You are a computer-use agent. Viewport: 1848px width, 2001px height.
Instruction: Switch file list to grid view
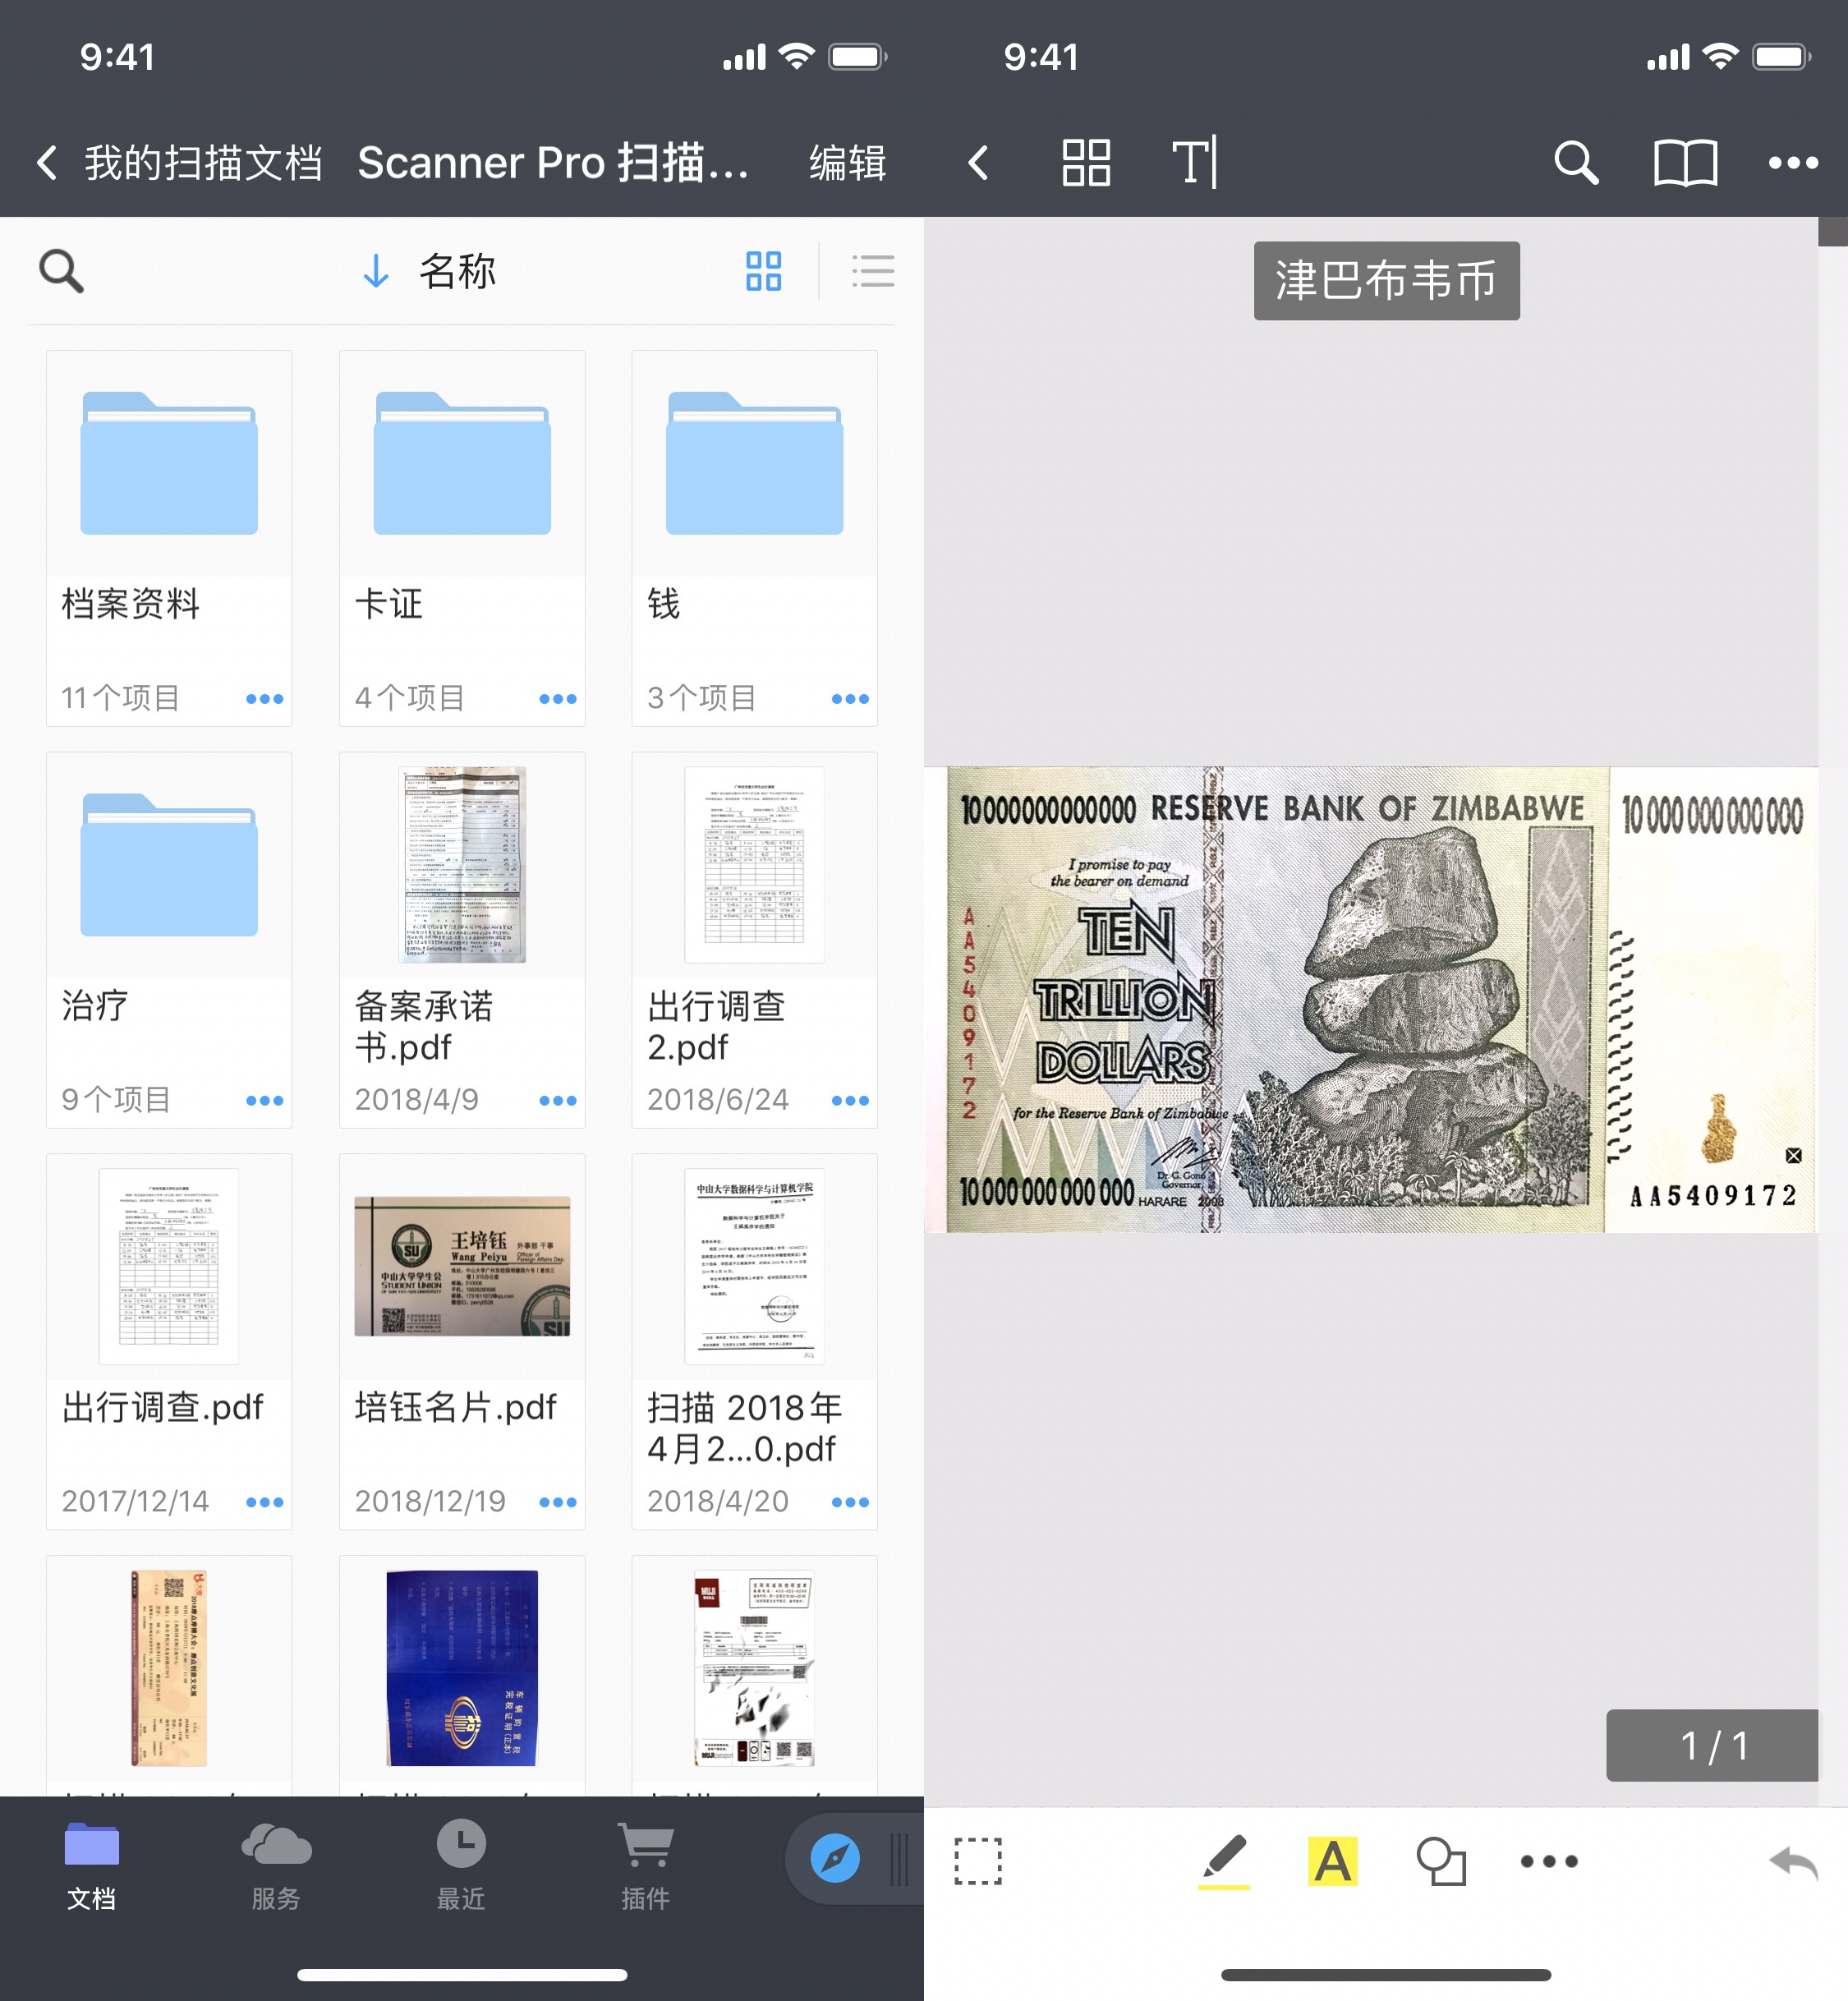(x=763, y=271)
